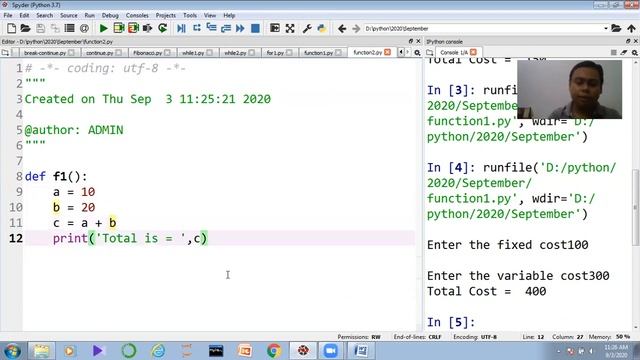Continue debugger execution

[240, 28]
